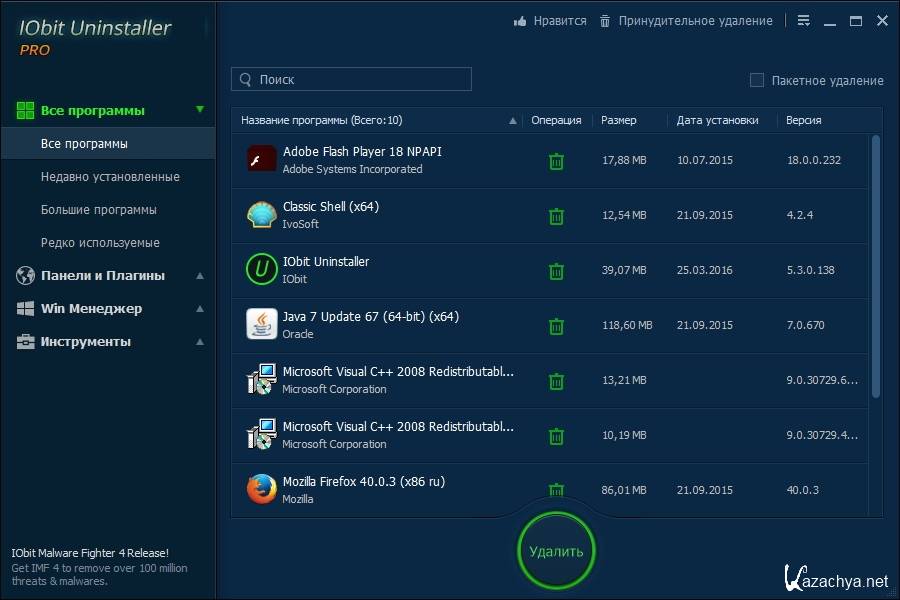900x600 pixels.
Task: Expand the Win Менеджер section
Action: 200,309
